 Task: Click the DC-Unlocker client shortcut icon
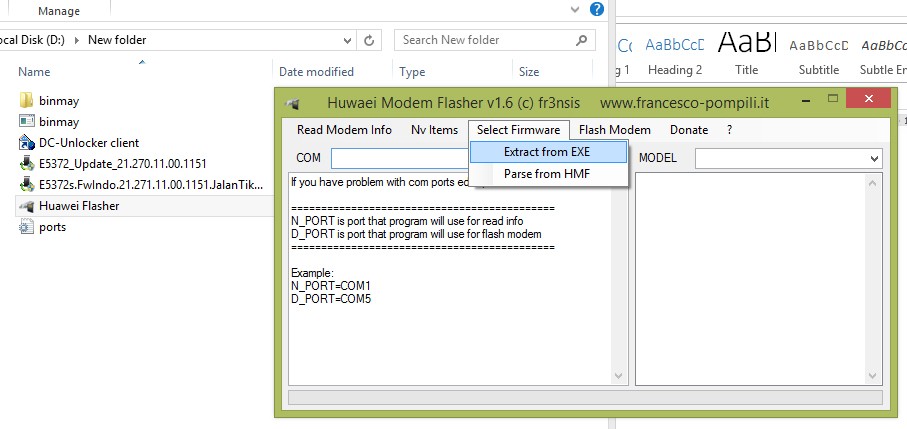26,142
